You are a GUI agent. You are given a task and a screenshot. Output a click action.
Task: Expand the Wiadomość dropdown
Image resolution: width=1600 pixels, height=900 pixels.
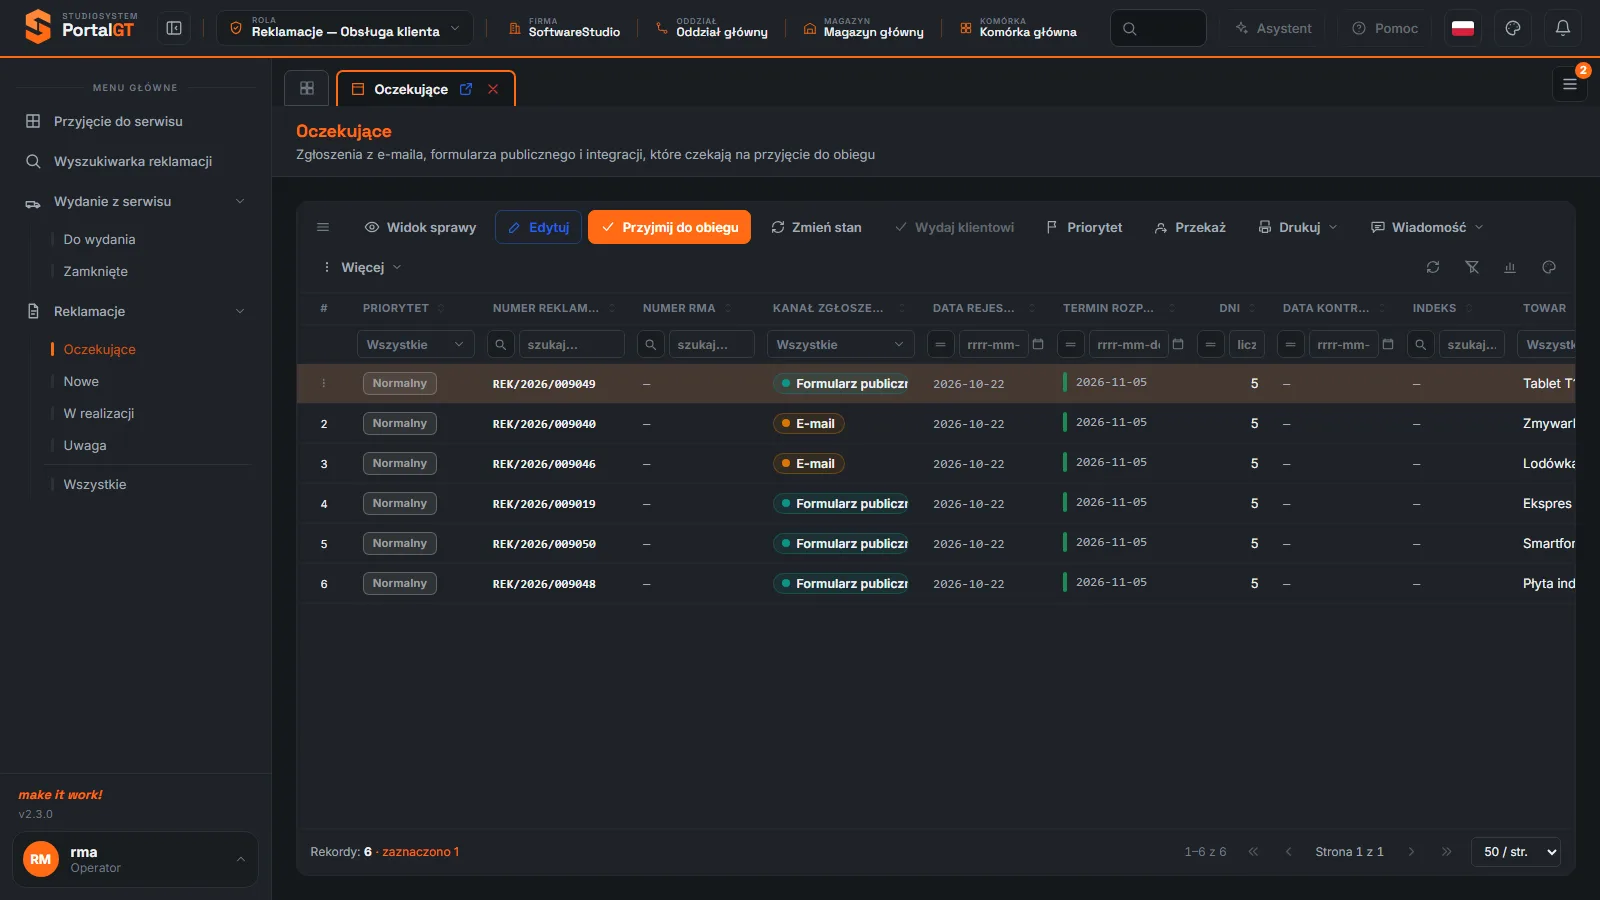pyautogui.click(x=1427, y=227)
